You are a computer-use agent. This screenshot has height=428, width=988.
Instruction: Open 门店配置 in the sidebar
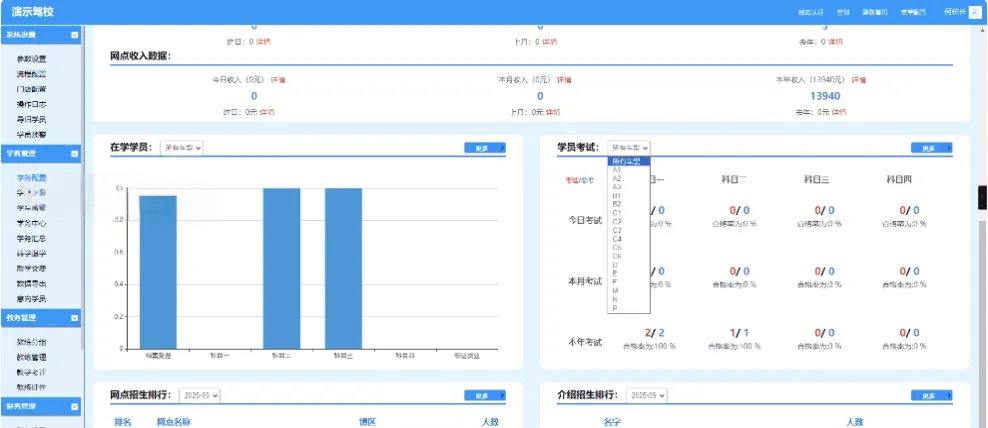32,90
